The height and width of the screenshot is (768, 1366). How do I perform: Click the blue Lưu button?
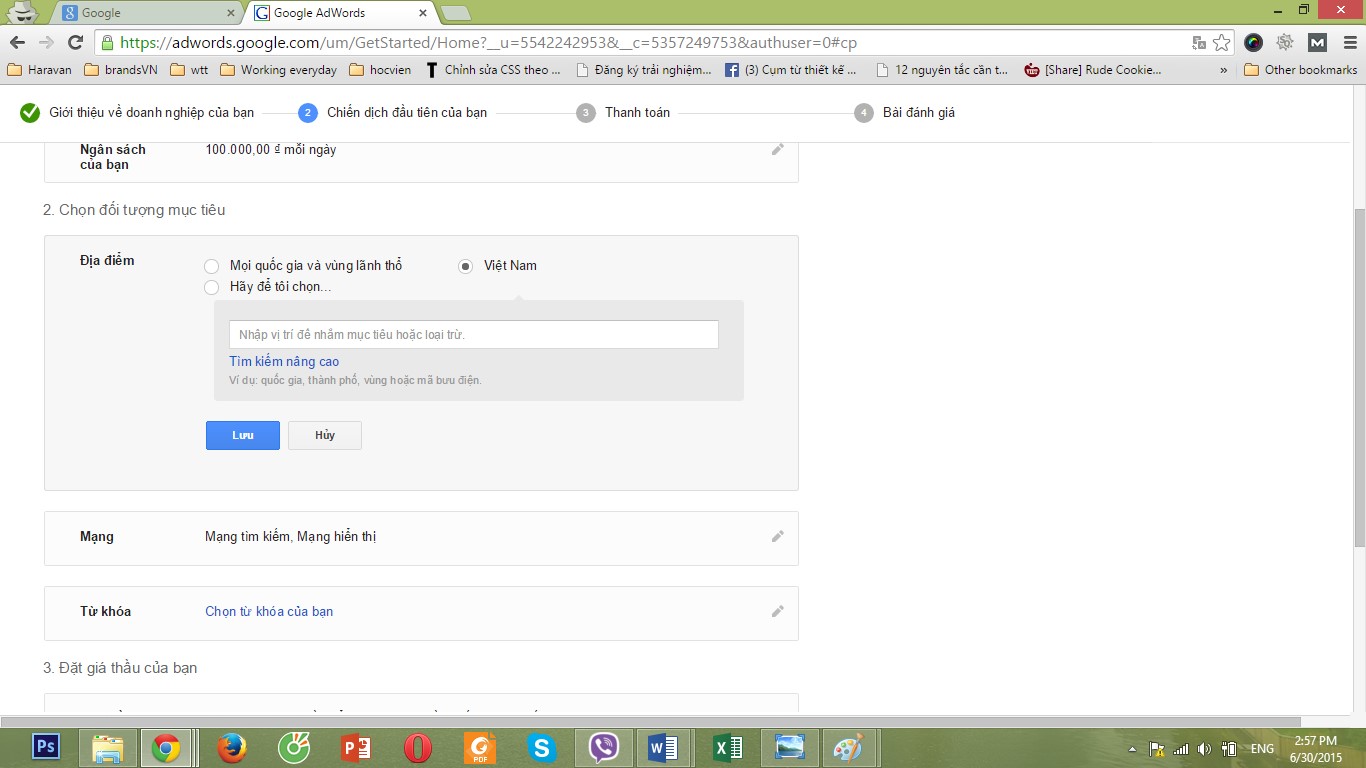243,435
